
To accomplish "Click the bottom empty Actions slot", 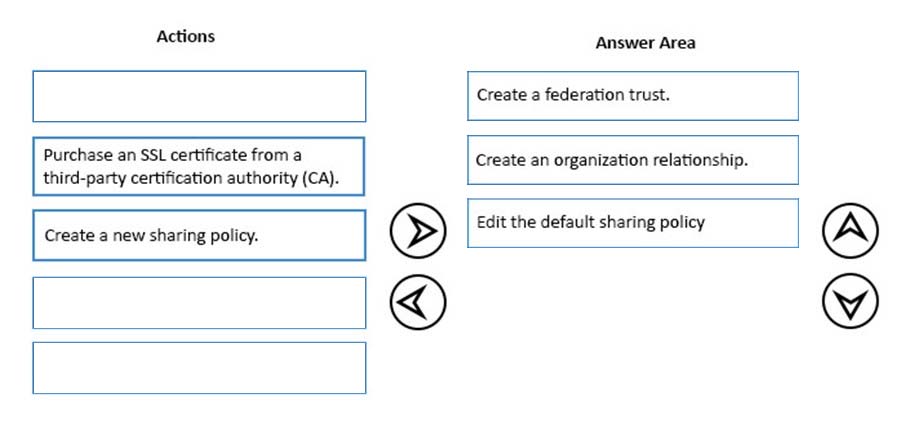I will [199, 368].
